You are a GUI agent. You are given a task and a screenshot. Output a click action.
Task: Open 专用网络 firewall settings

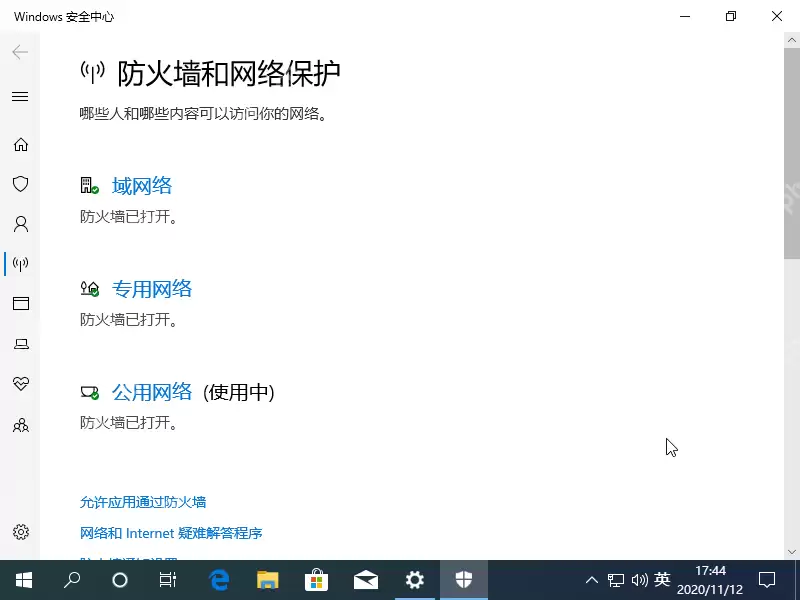[x=152, y=288]
